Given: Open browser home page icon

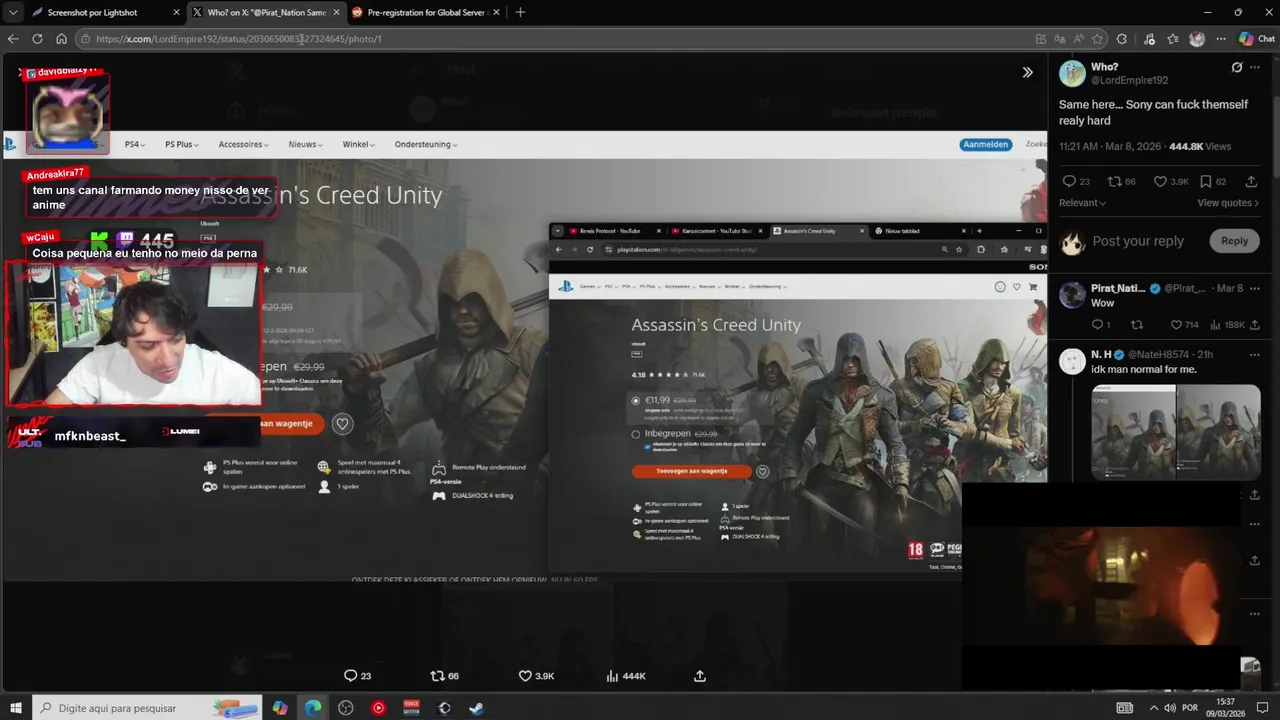Looking at the screenshot, I should (x=61, y=39).
